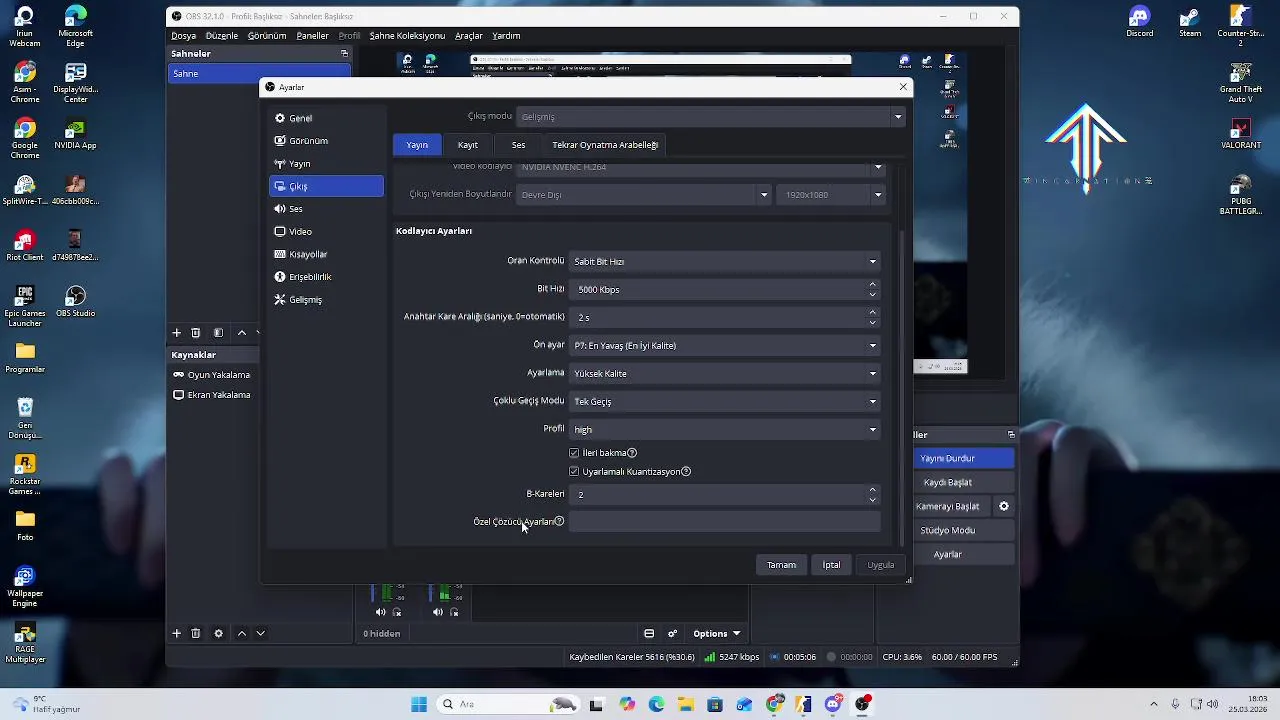Switch to Kayıt output tab
The width and height of the screenshot is (1280, 720).
pyautogui.click(x=467, y=145)
